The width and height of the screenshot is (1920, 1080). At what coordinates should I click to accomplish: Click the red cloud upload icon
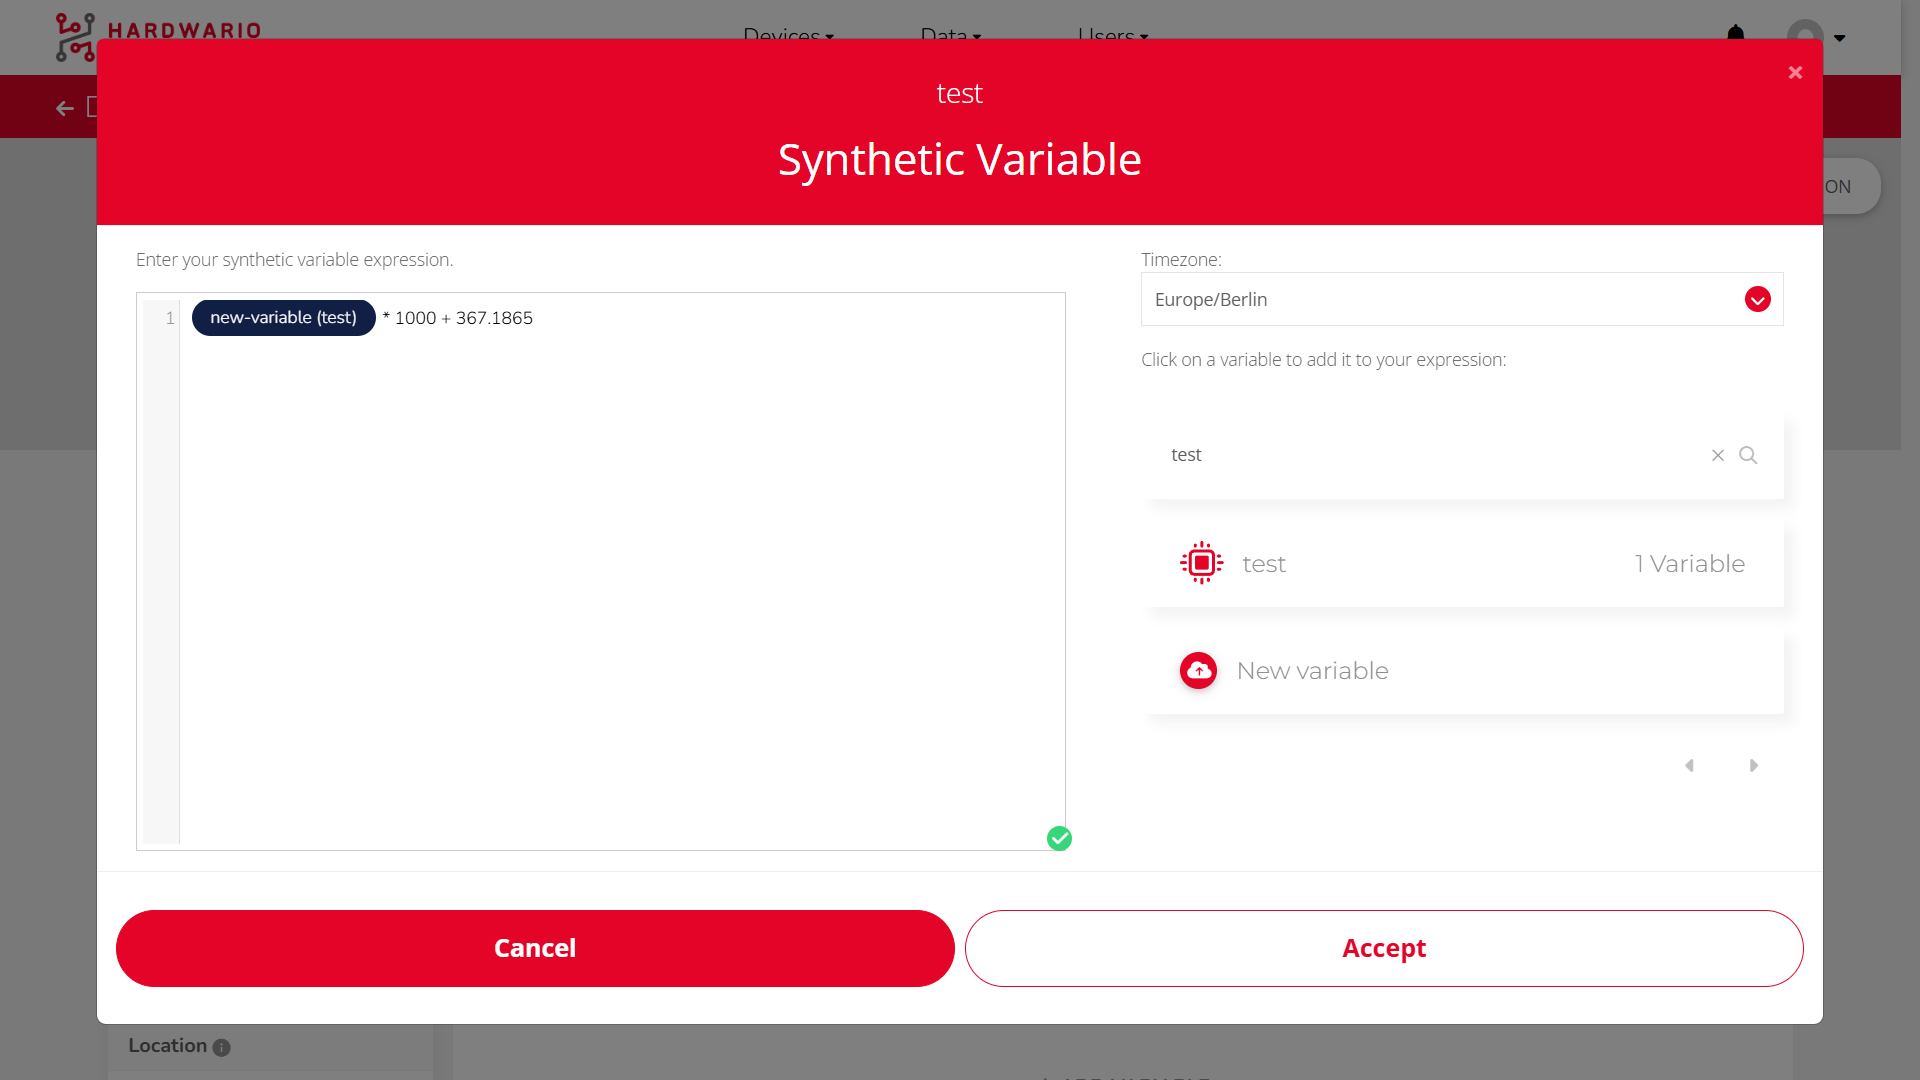point(1198,670)
